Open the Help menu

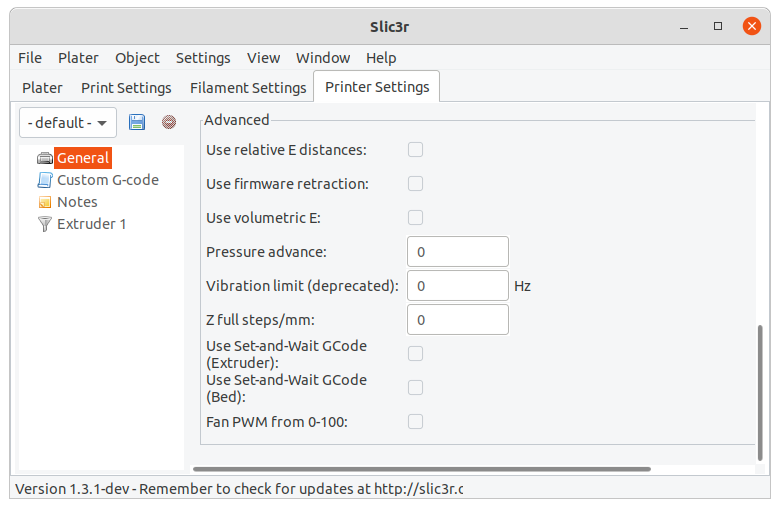pyautogui.click(x=381, y=58)
